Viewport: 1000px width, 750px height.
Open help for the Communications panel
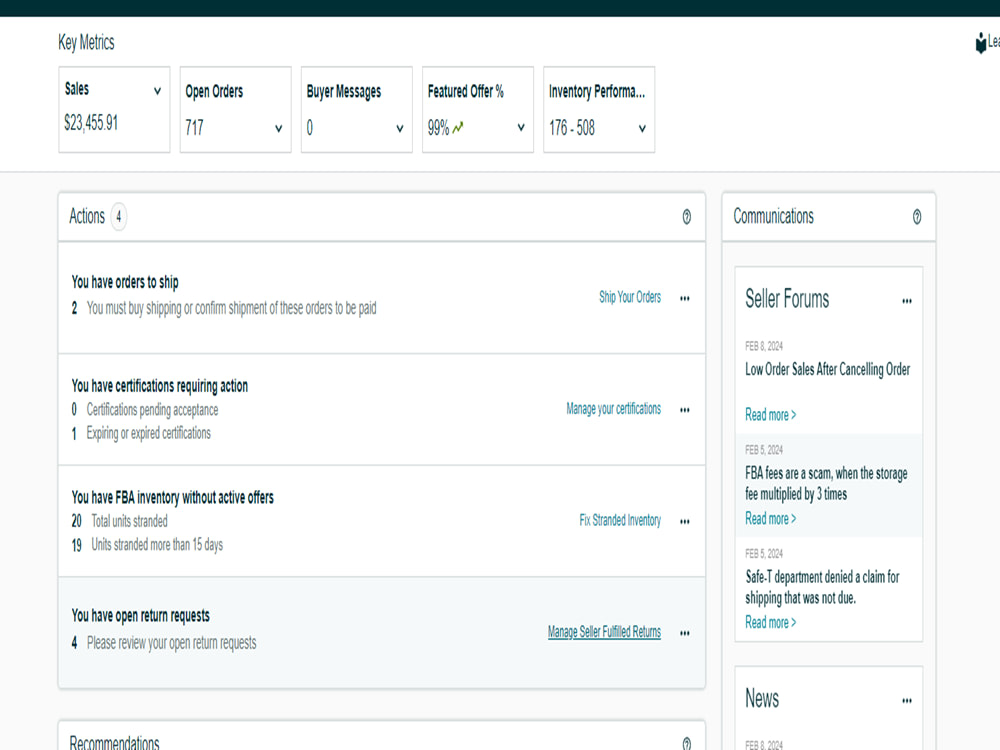point(916,216)
